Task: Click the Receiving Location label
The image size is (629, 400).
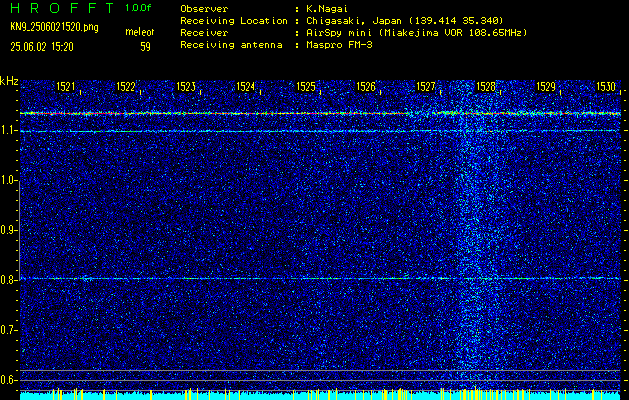Action: point(234,20)
